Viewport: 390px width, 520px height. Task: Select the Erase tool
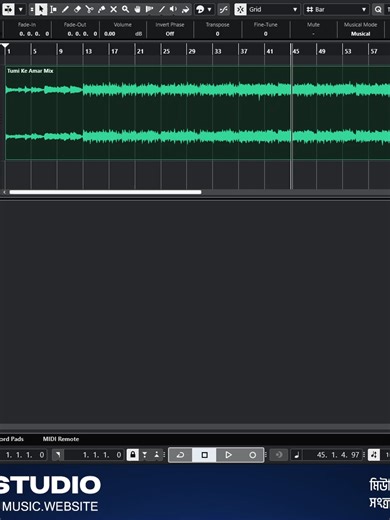(77, 9)
